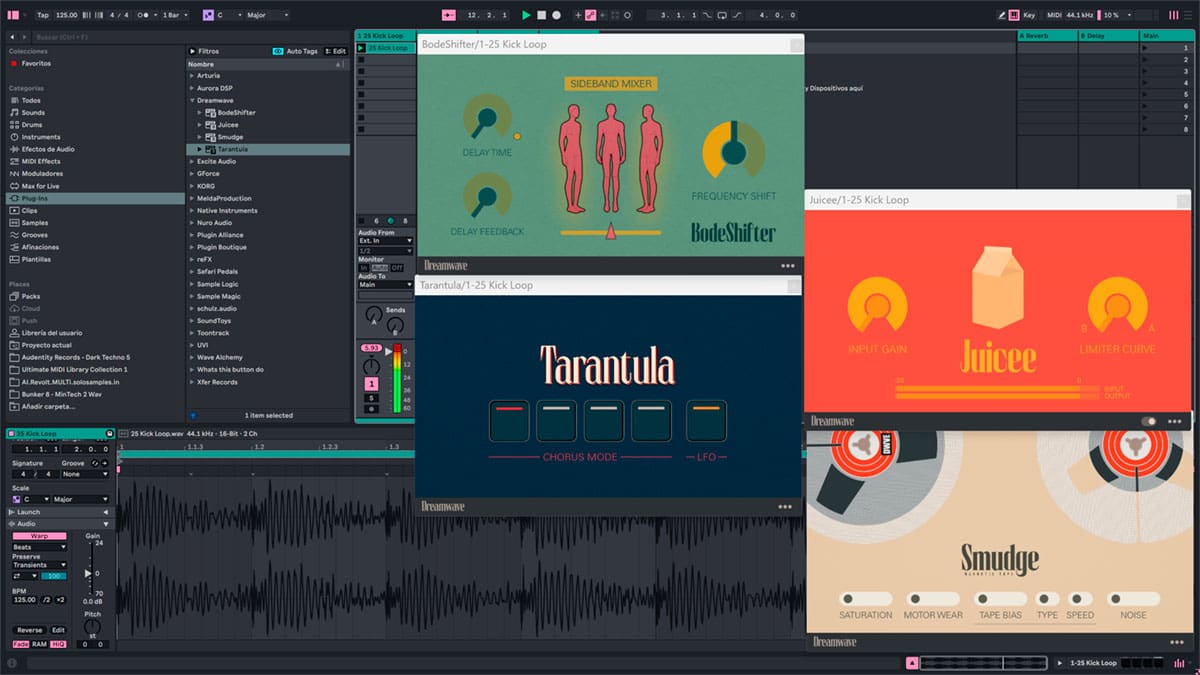Select Favoritos in the browser collections
The width and height of the screenshot is (1200, 675).
pyautogui.click(x=36, y=63)
